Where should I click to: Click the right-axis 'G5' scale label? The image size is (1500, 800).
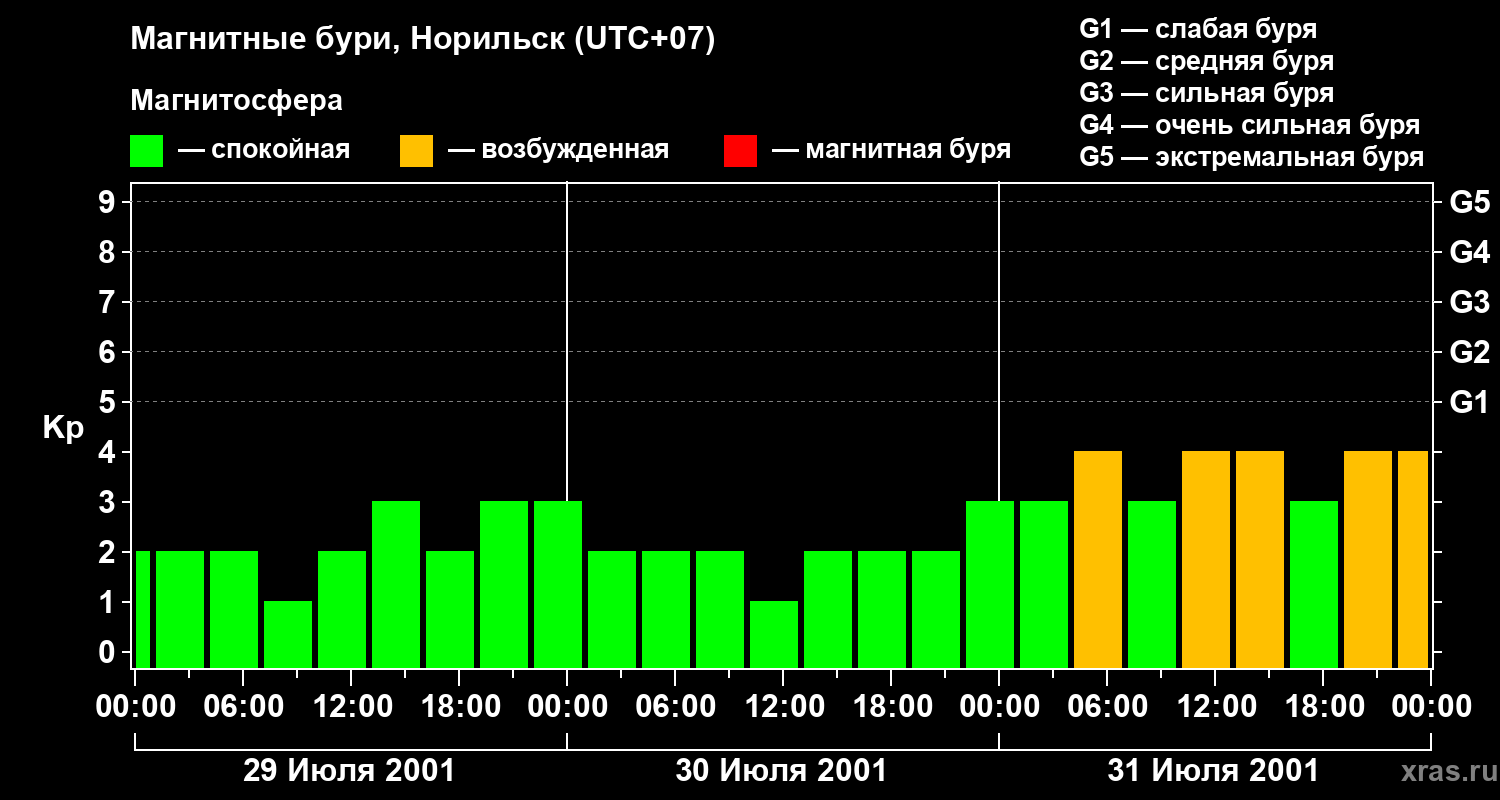(1469, 202)
